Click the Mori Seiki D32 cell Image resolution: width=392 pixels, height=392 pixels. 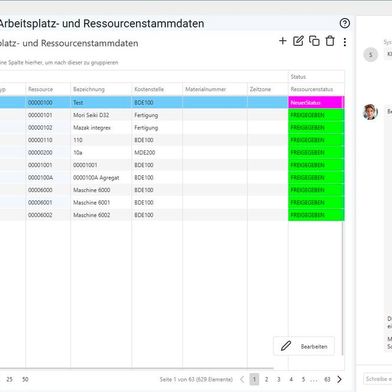pos(101,115)
